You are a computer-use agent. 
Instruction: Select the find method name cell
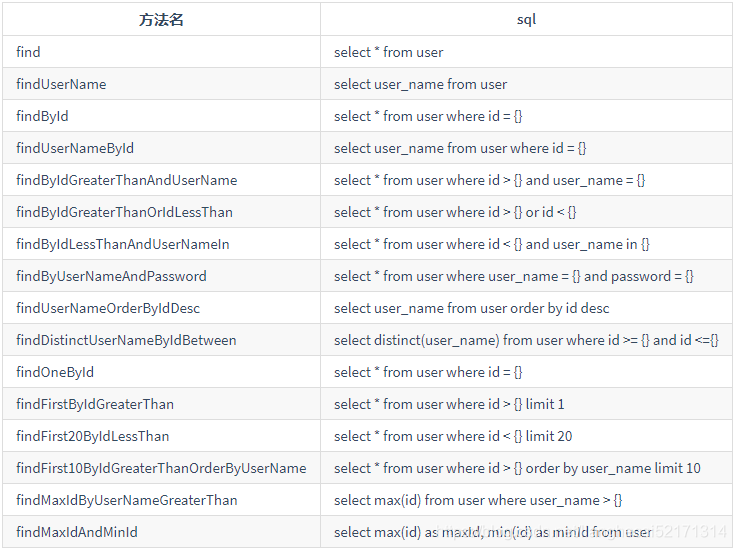pos(29,52)
